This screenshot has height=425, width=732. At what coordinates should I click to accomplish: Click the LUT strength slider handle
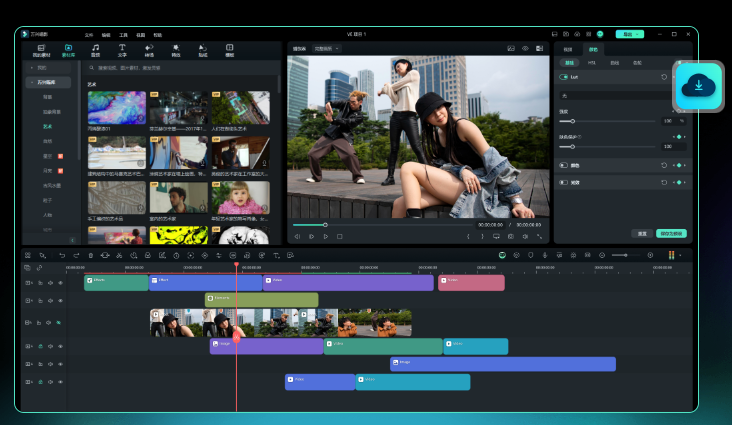572,121
